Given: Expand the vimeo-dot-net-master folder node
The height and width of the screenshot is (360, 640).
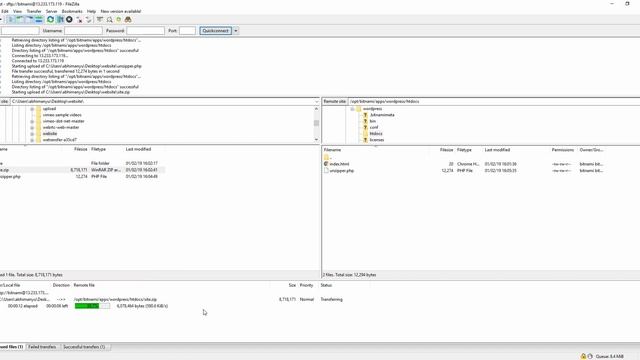Looking at the screenshot, I should click(32, 121).
